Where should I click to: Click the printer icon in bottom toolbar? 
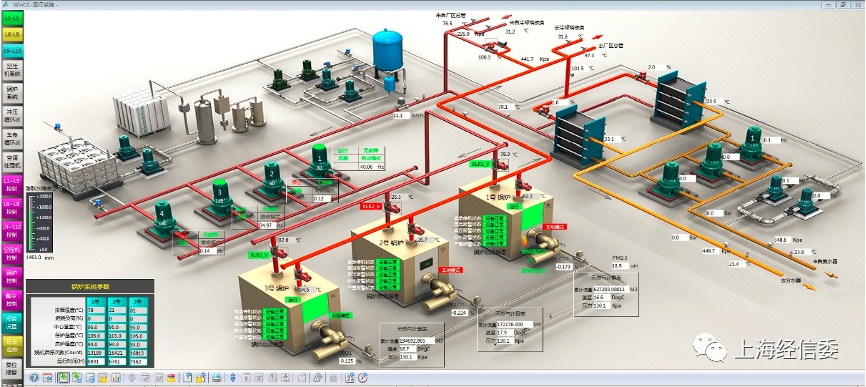click(216, 378)
